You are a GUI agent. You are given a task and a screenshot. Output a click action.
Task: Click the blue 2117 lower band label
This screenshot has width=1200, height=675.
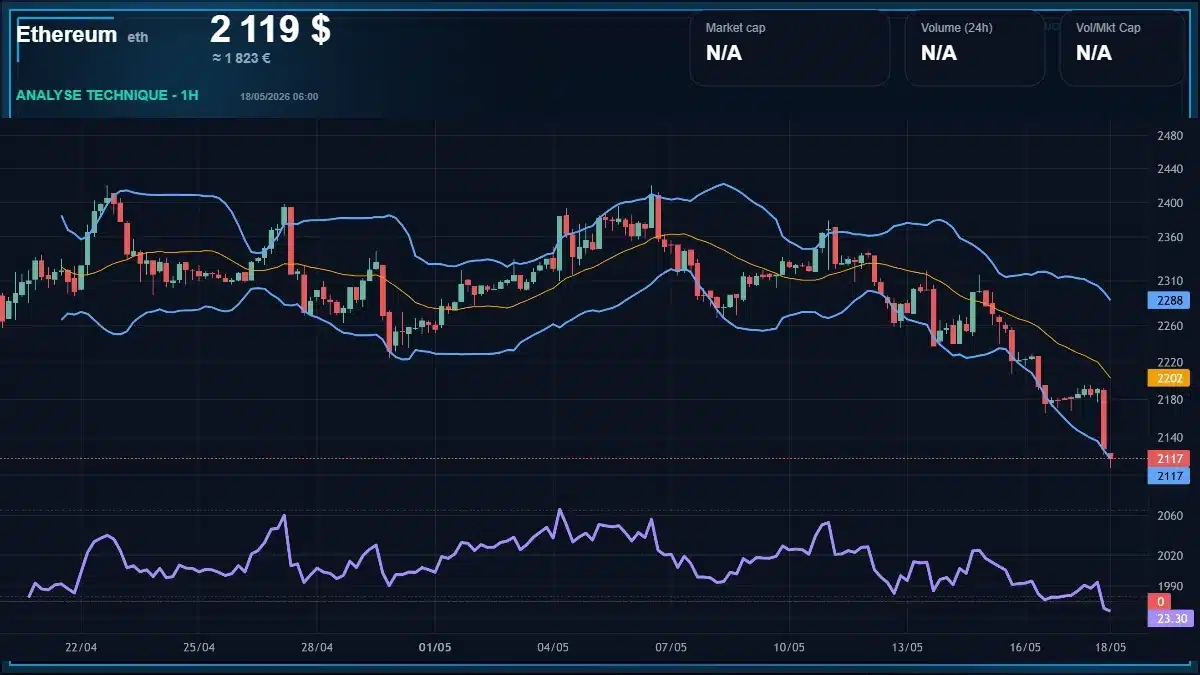(x=1168, y=476)
